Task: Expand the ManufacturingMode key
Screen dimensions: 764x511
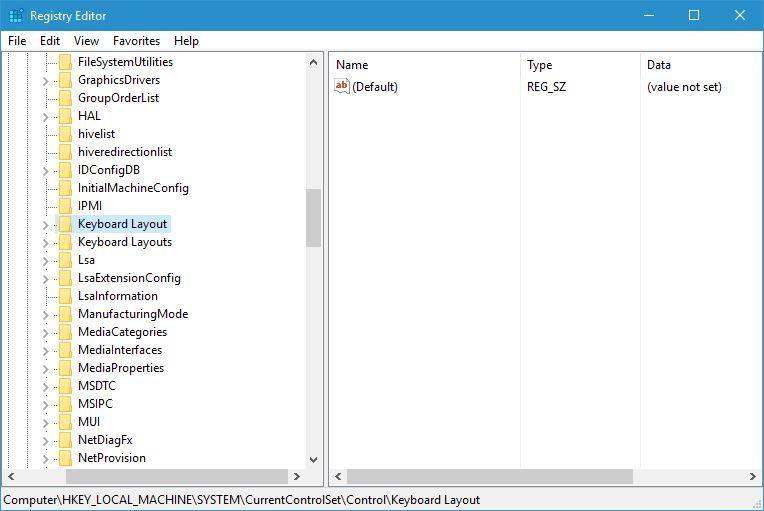Action: coord(45,315)
